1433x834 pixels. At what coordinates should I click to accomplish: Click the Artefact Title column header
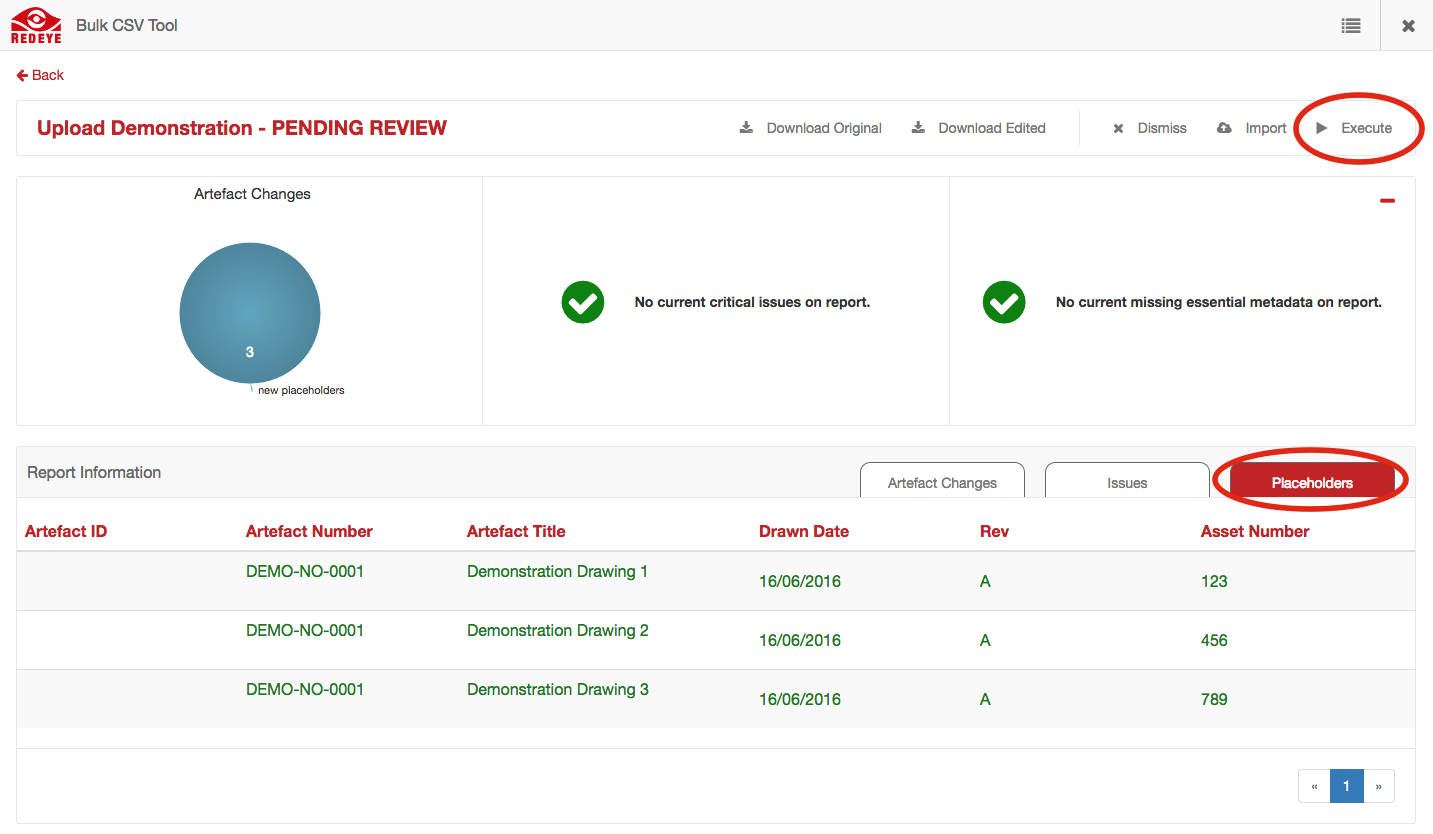tap(516, 531)
